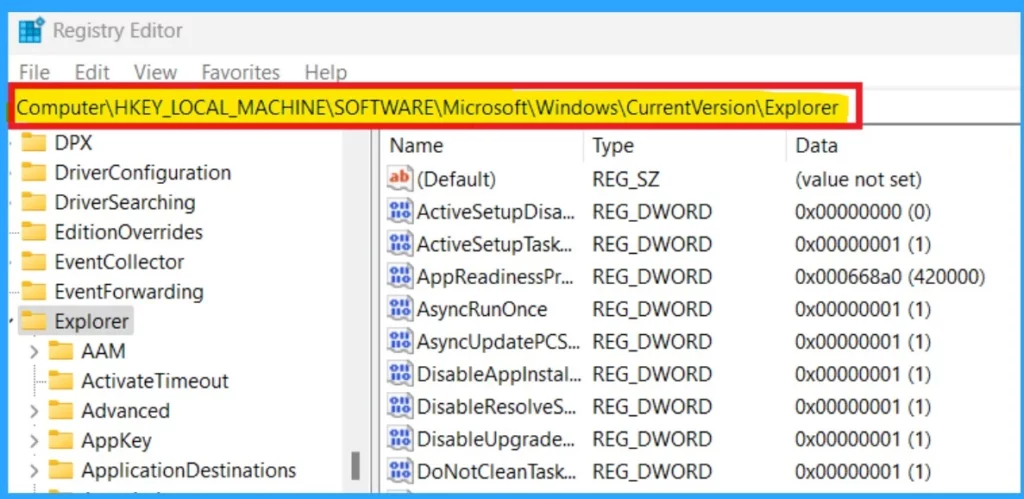The image size is (1024, 499).
Task: Select the DoNotCleanTask... value name
Action: coord(497,472)
